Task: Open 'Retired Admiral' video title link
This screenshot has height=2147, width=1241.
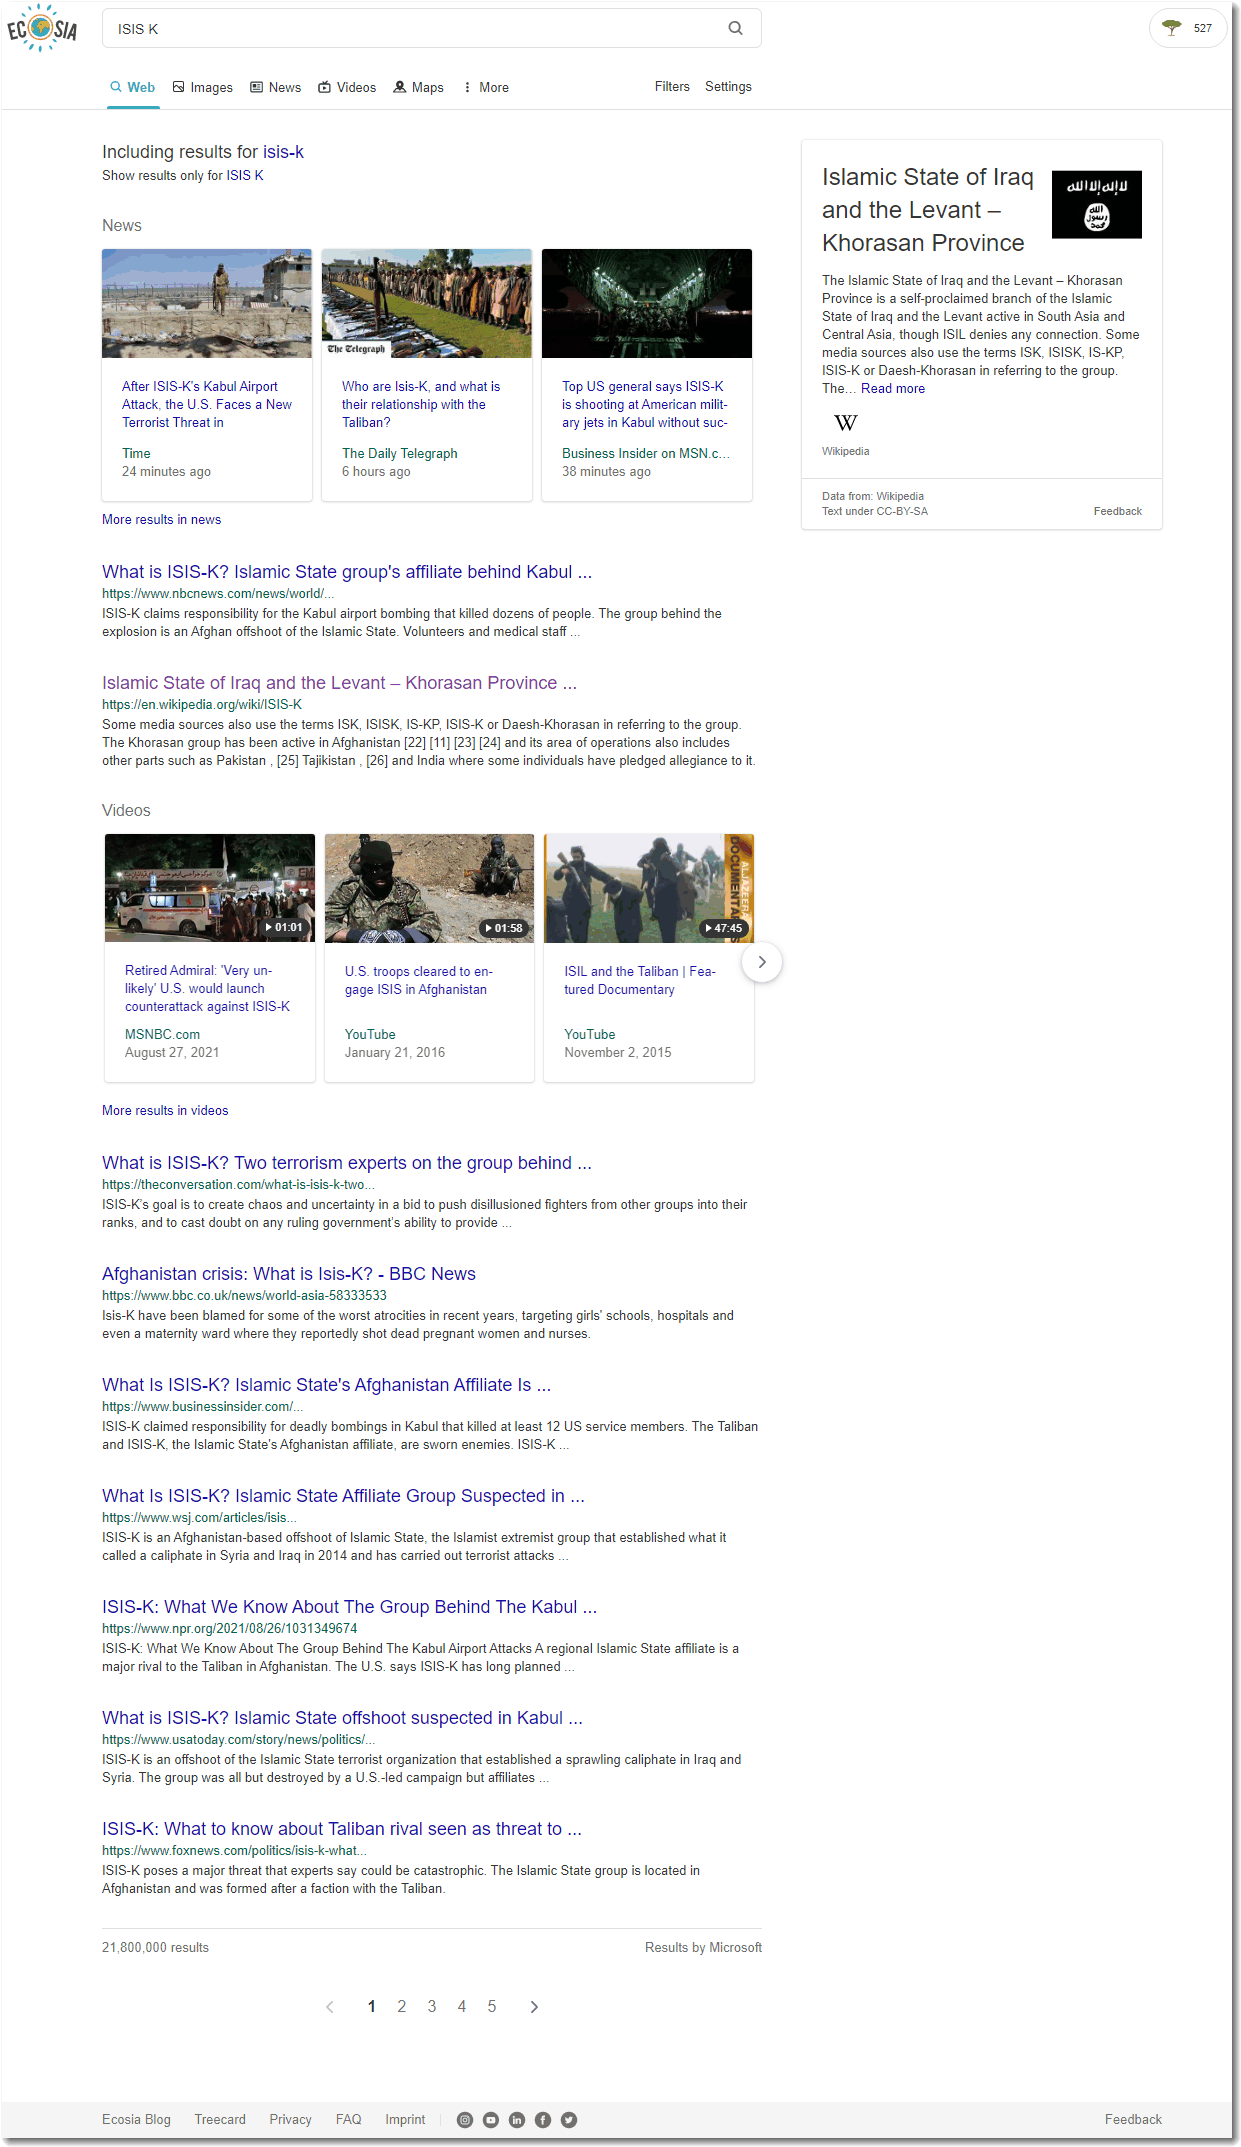Action: pyautogui.click(x=207, y=989)
